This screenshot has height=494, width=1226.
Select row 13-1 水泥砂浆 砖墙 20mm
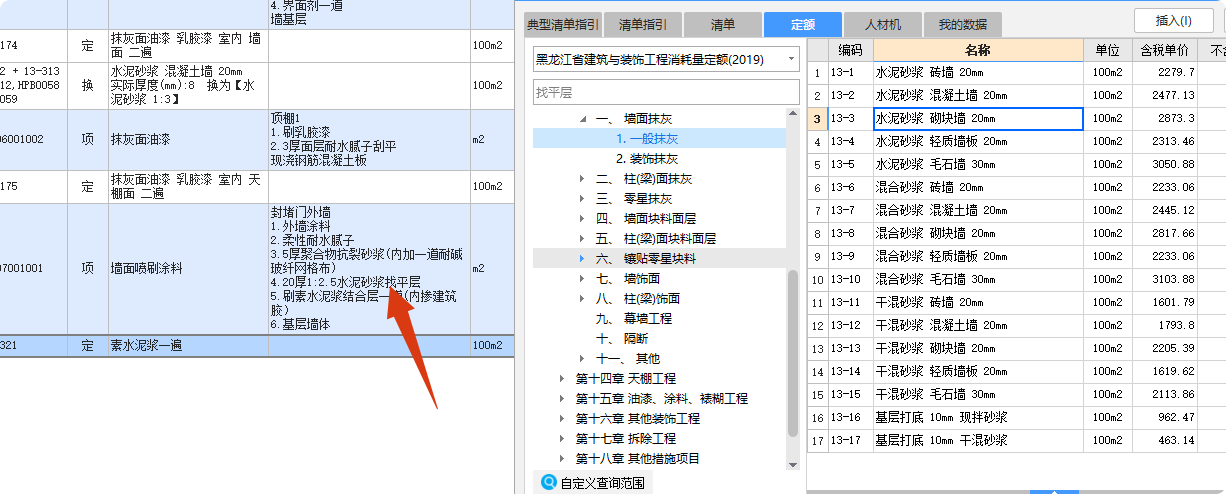(x=1015, y=73)
